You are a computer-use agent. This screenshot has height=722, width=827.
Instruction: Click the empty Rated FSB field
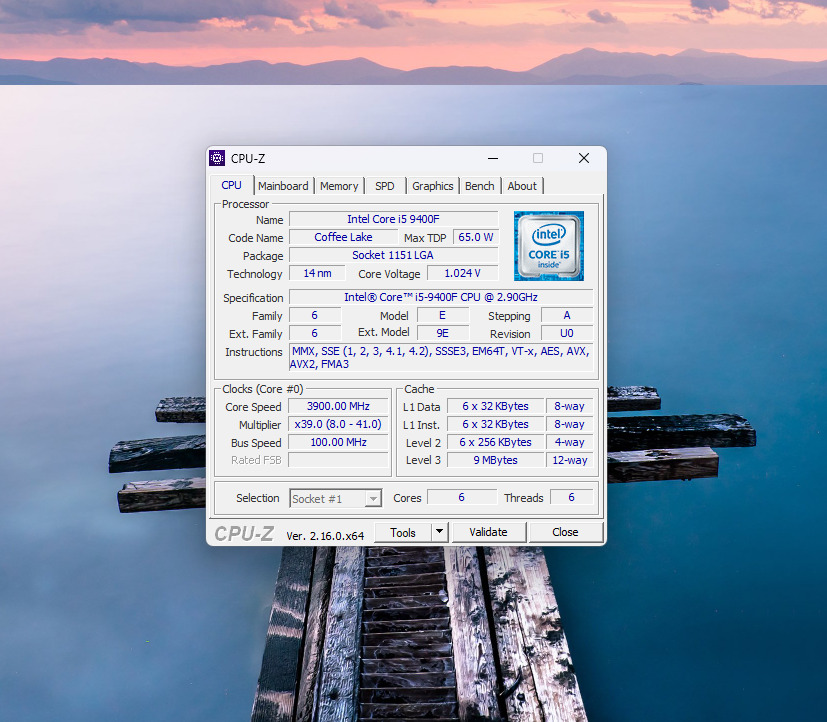click(x=338, y=460)
